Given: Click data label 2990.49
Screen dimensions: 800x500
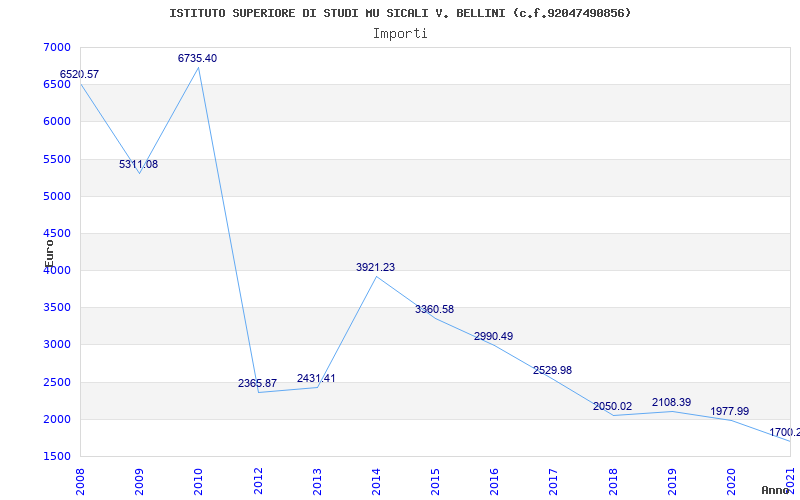Looking at the screenshot, I should tap(493, 337).
